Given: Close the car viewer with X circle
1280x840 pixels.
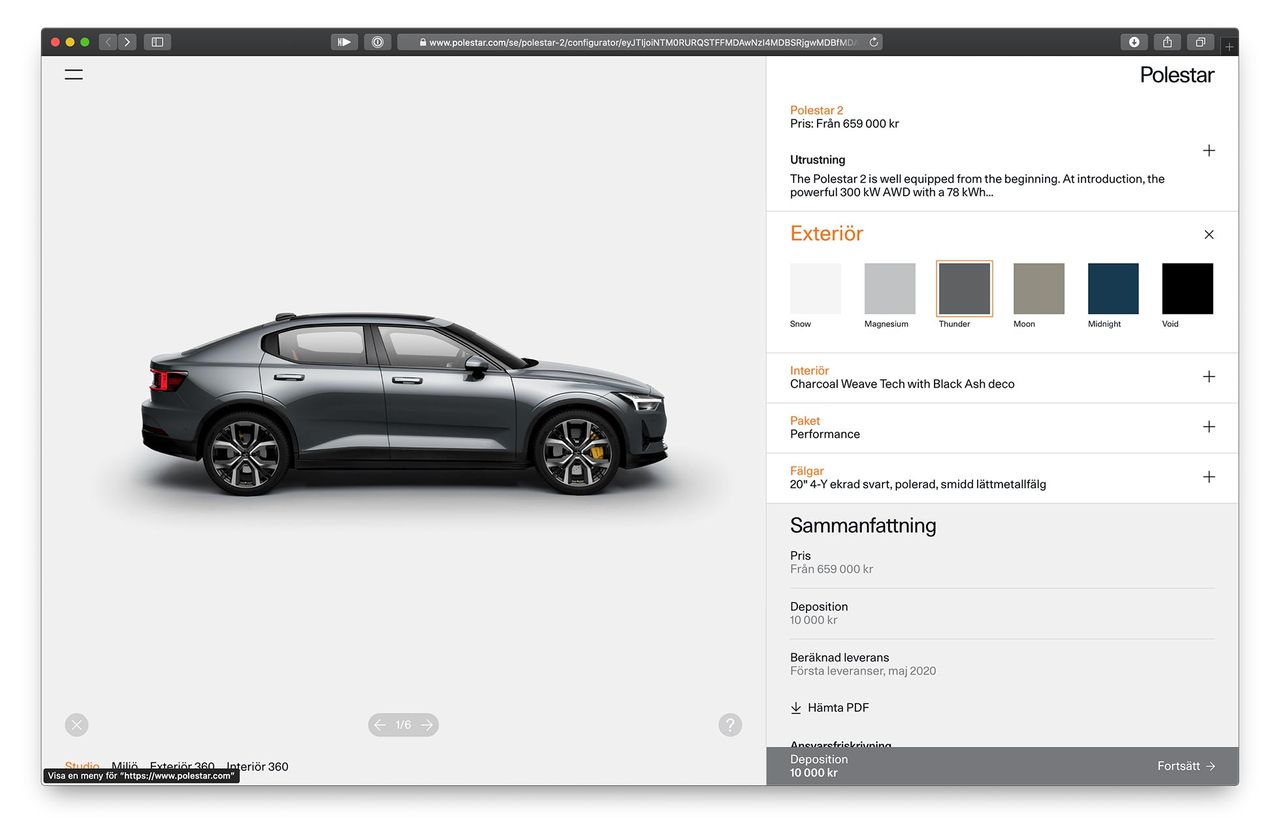Looking at the screenshot, I should 77,725.
